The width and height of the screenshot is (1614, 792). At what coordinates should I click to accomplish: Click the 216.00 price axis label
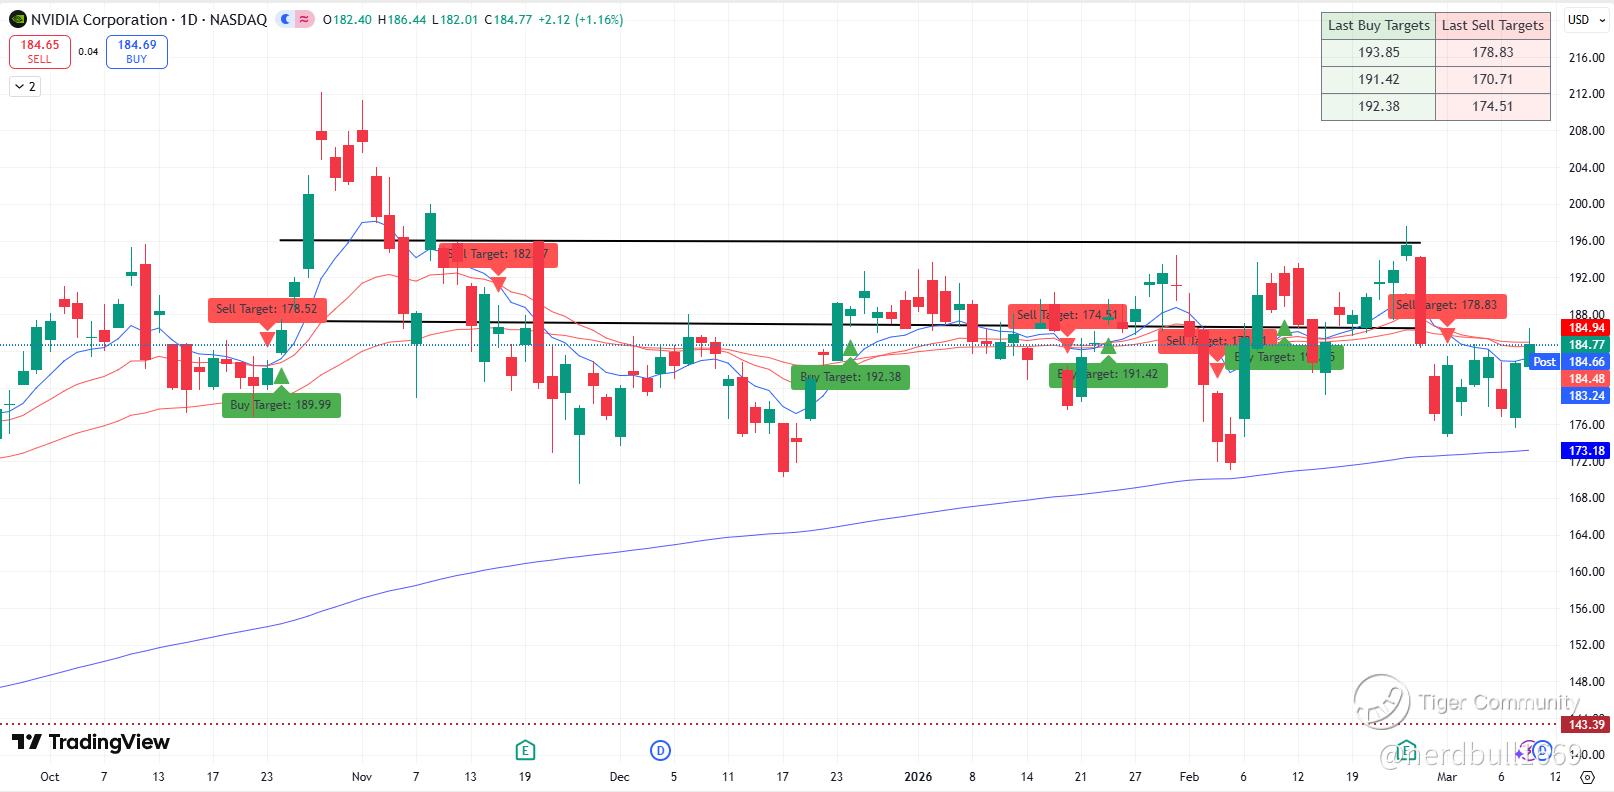point(1587,58)
